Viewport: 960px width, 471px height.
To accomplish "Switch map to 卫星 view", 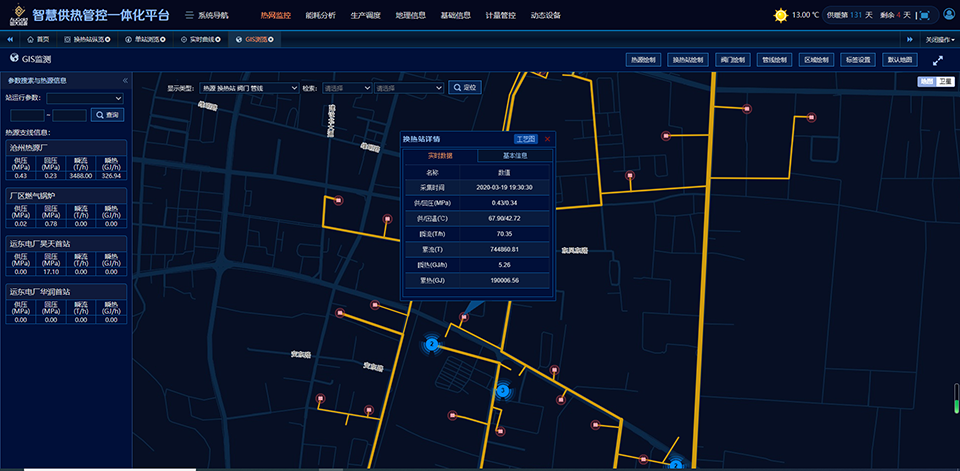I will coord(945,81).
